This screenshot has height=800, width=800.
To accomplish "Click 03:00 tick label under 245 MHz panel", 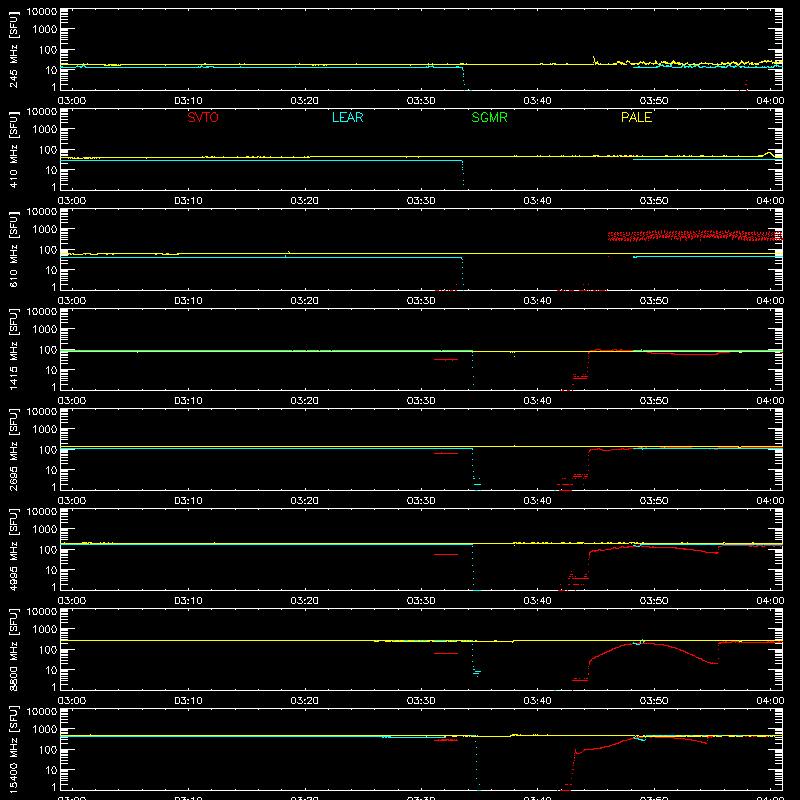I will point(72,101).
